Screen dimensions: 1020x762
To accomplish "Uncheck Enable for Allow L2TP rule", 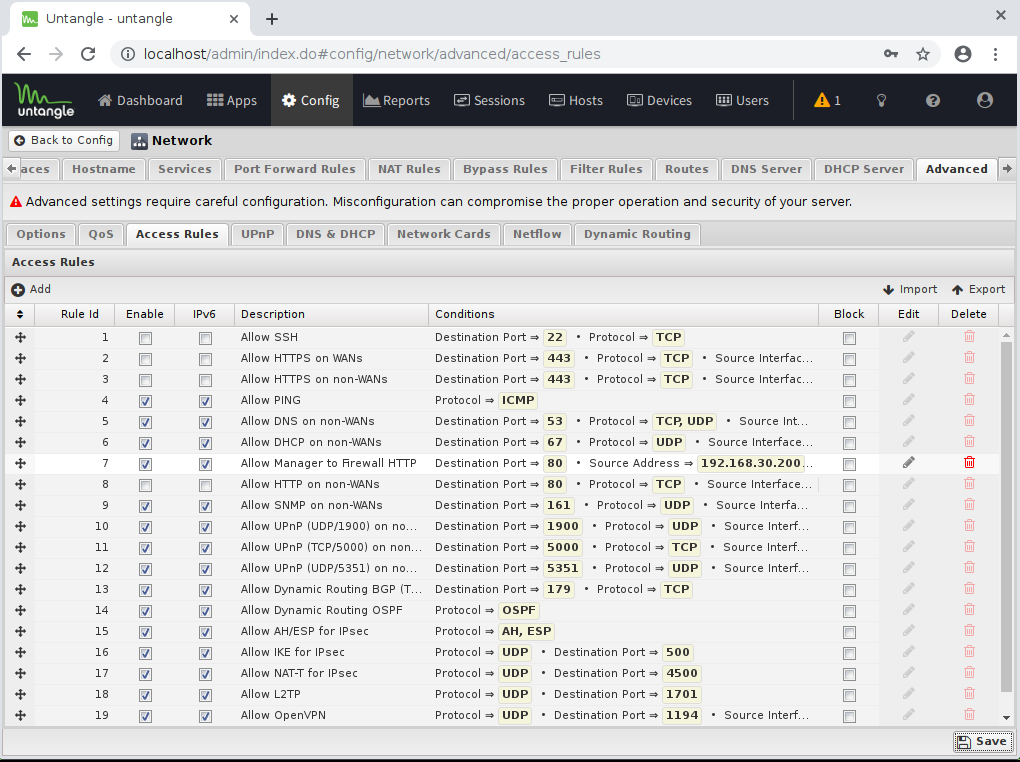I will (145, 696).
